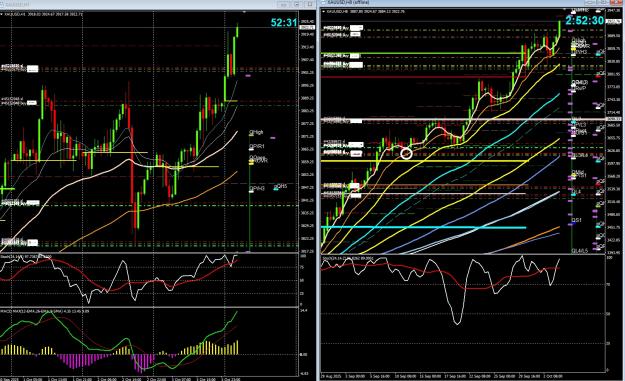Viewport: 625px width, 381px height.
Task: Click the Stoch indicator label in left window
Action: [26, 257]
